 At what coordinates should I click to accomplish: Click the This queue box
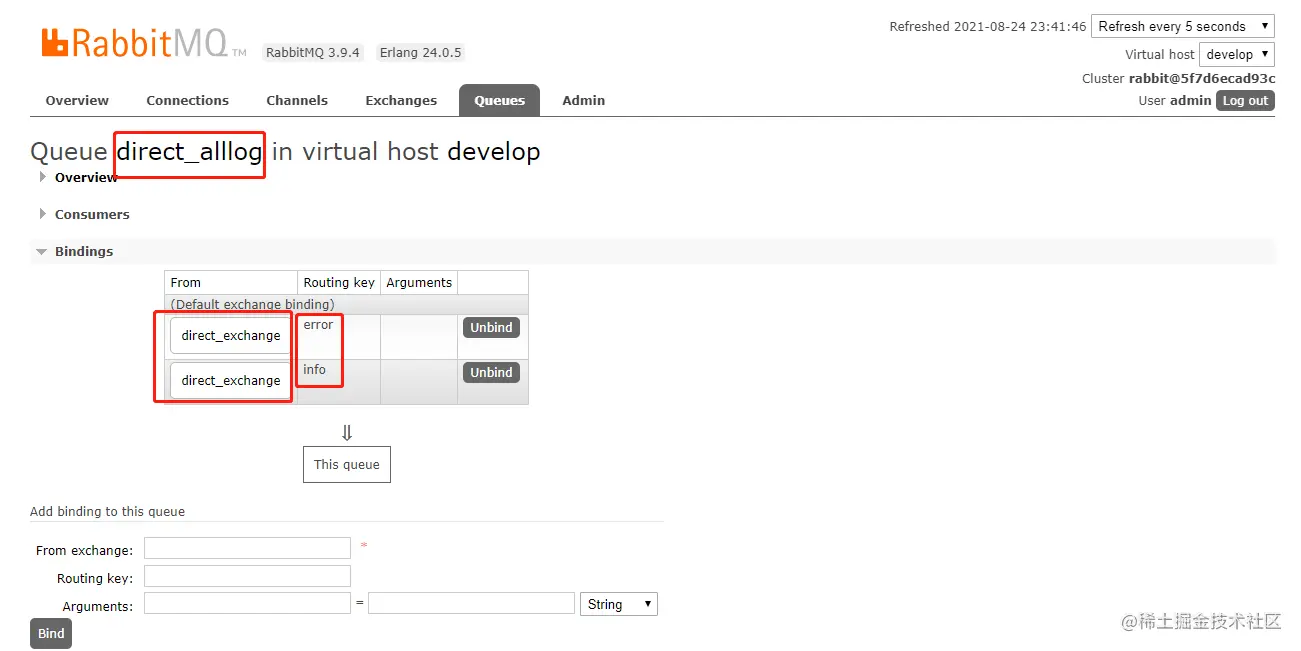point(347,464)
